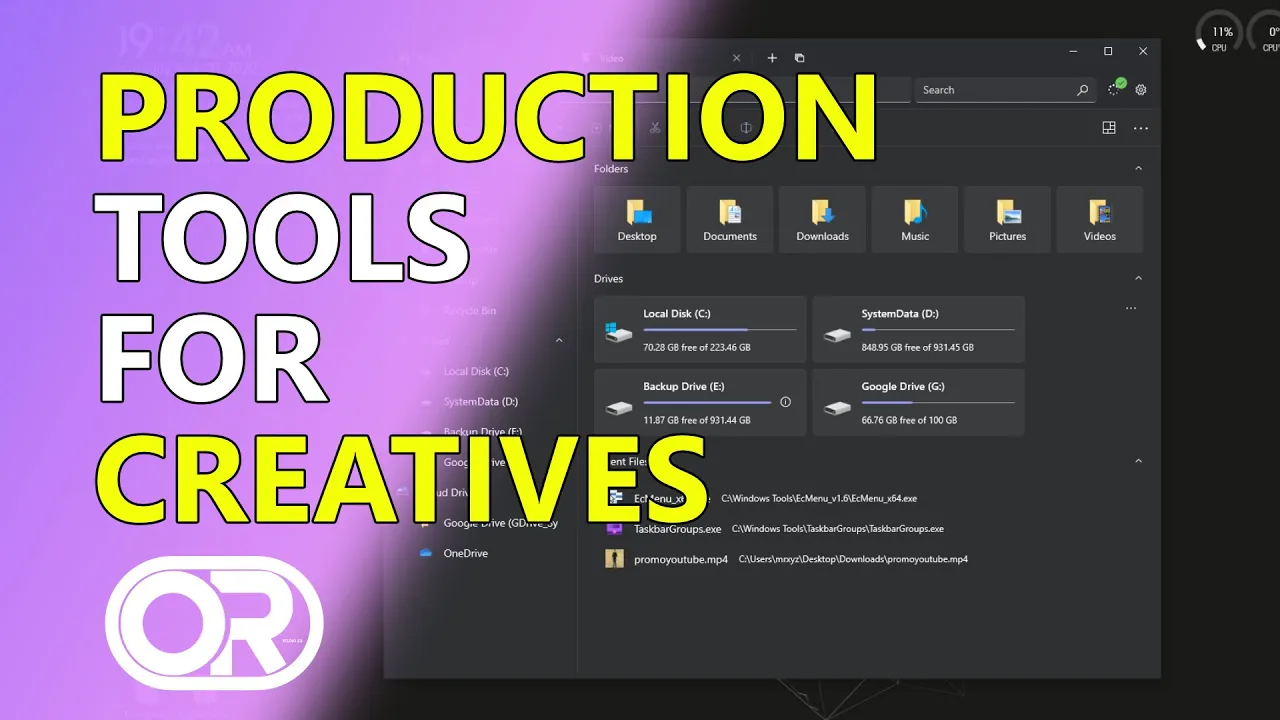
Task: Collapse the Recent Files section
Action: 1139,461
